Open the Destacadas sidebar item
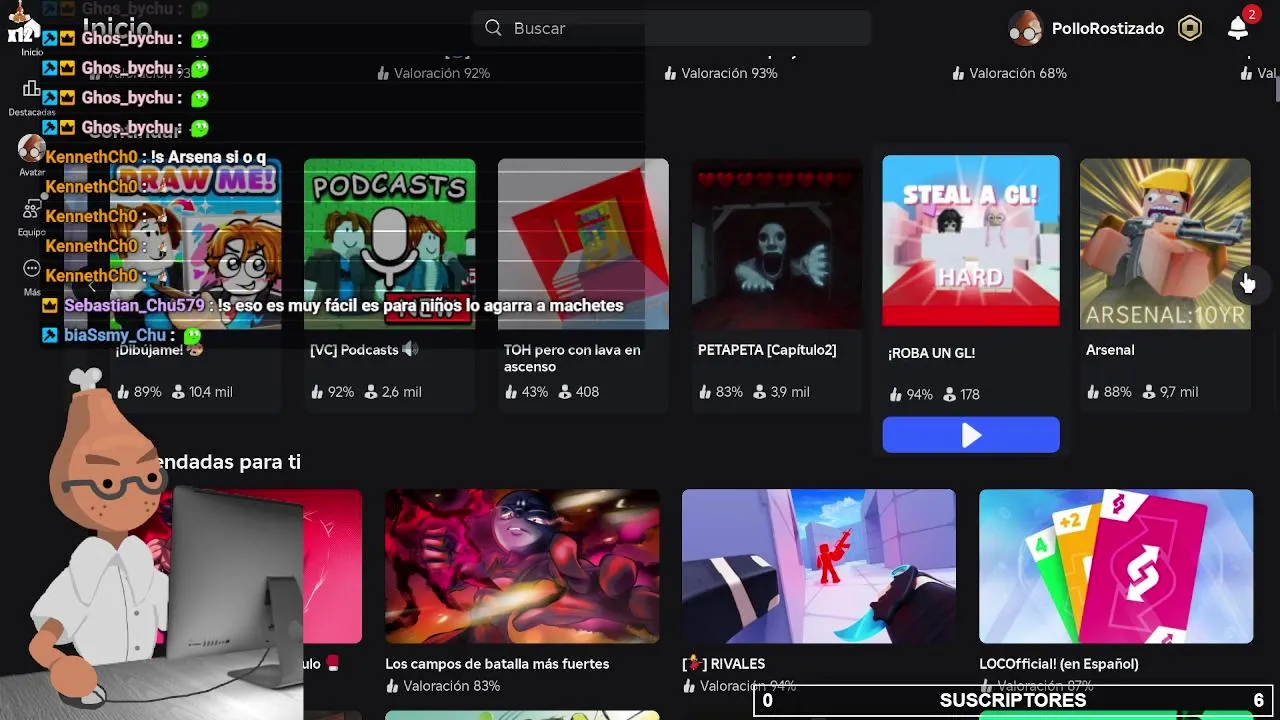 point(32,98)
